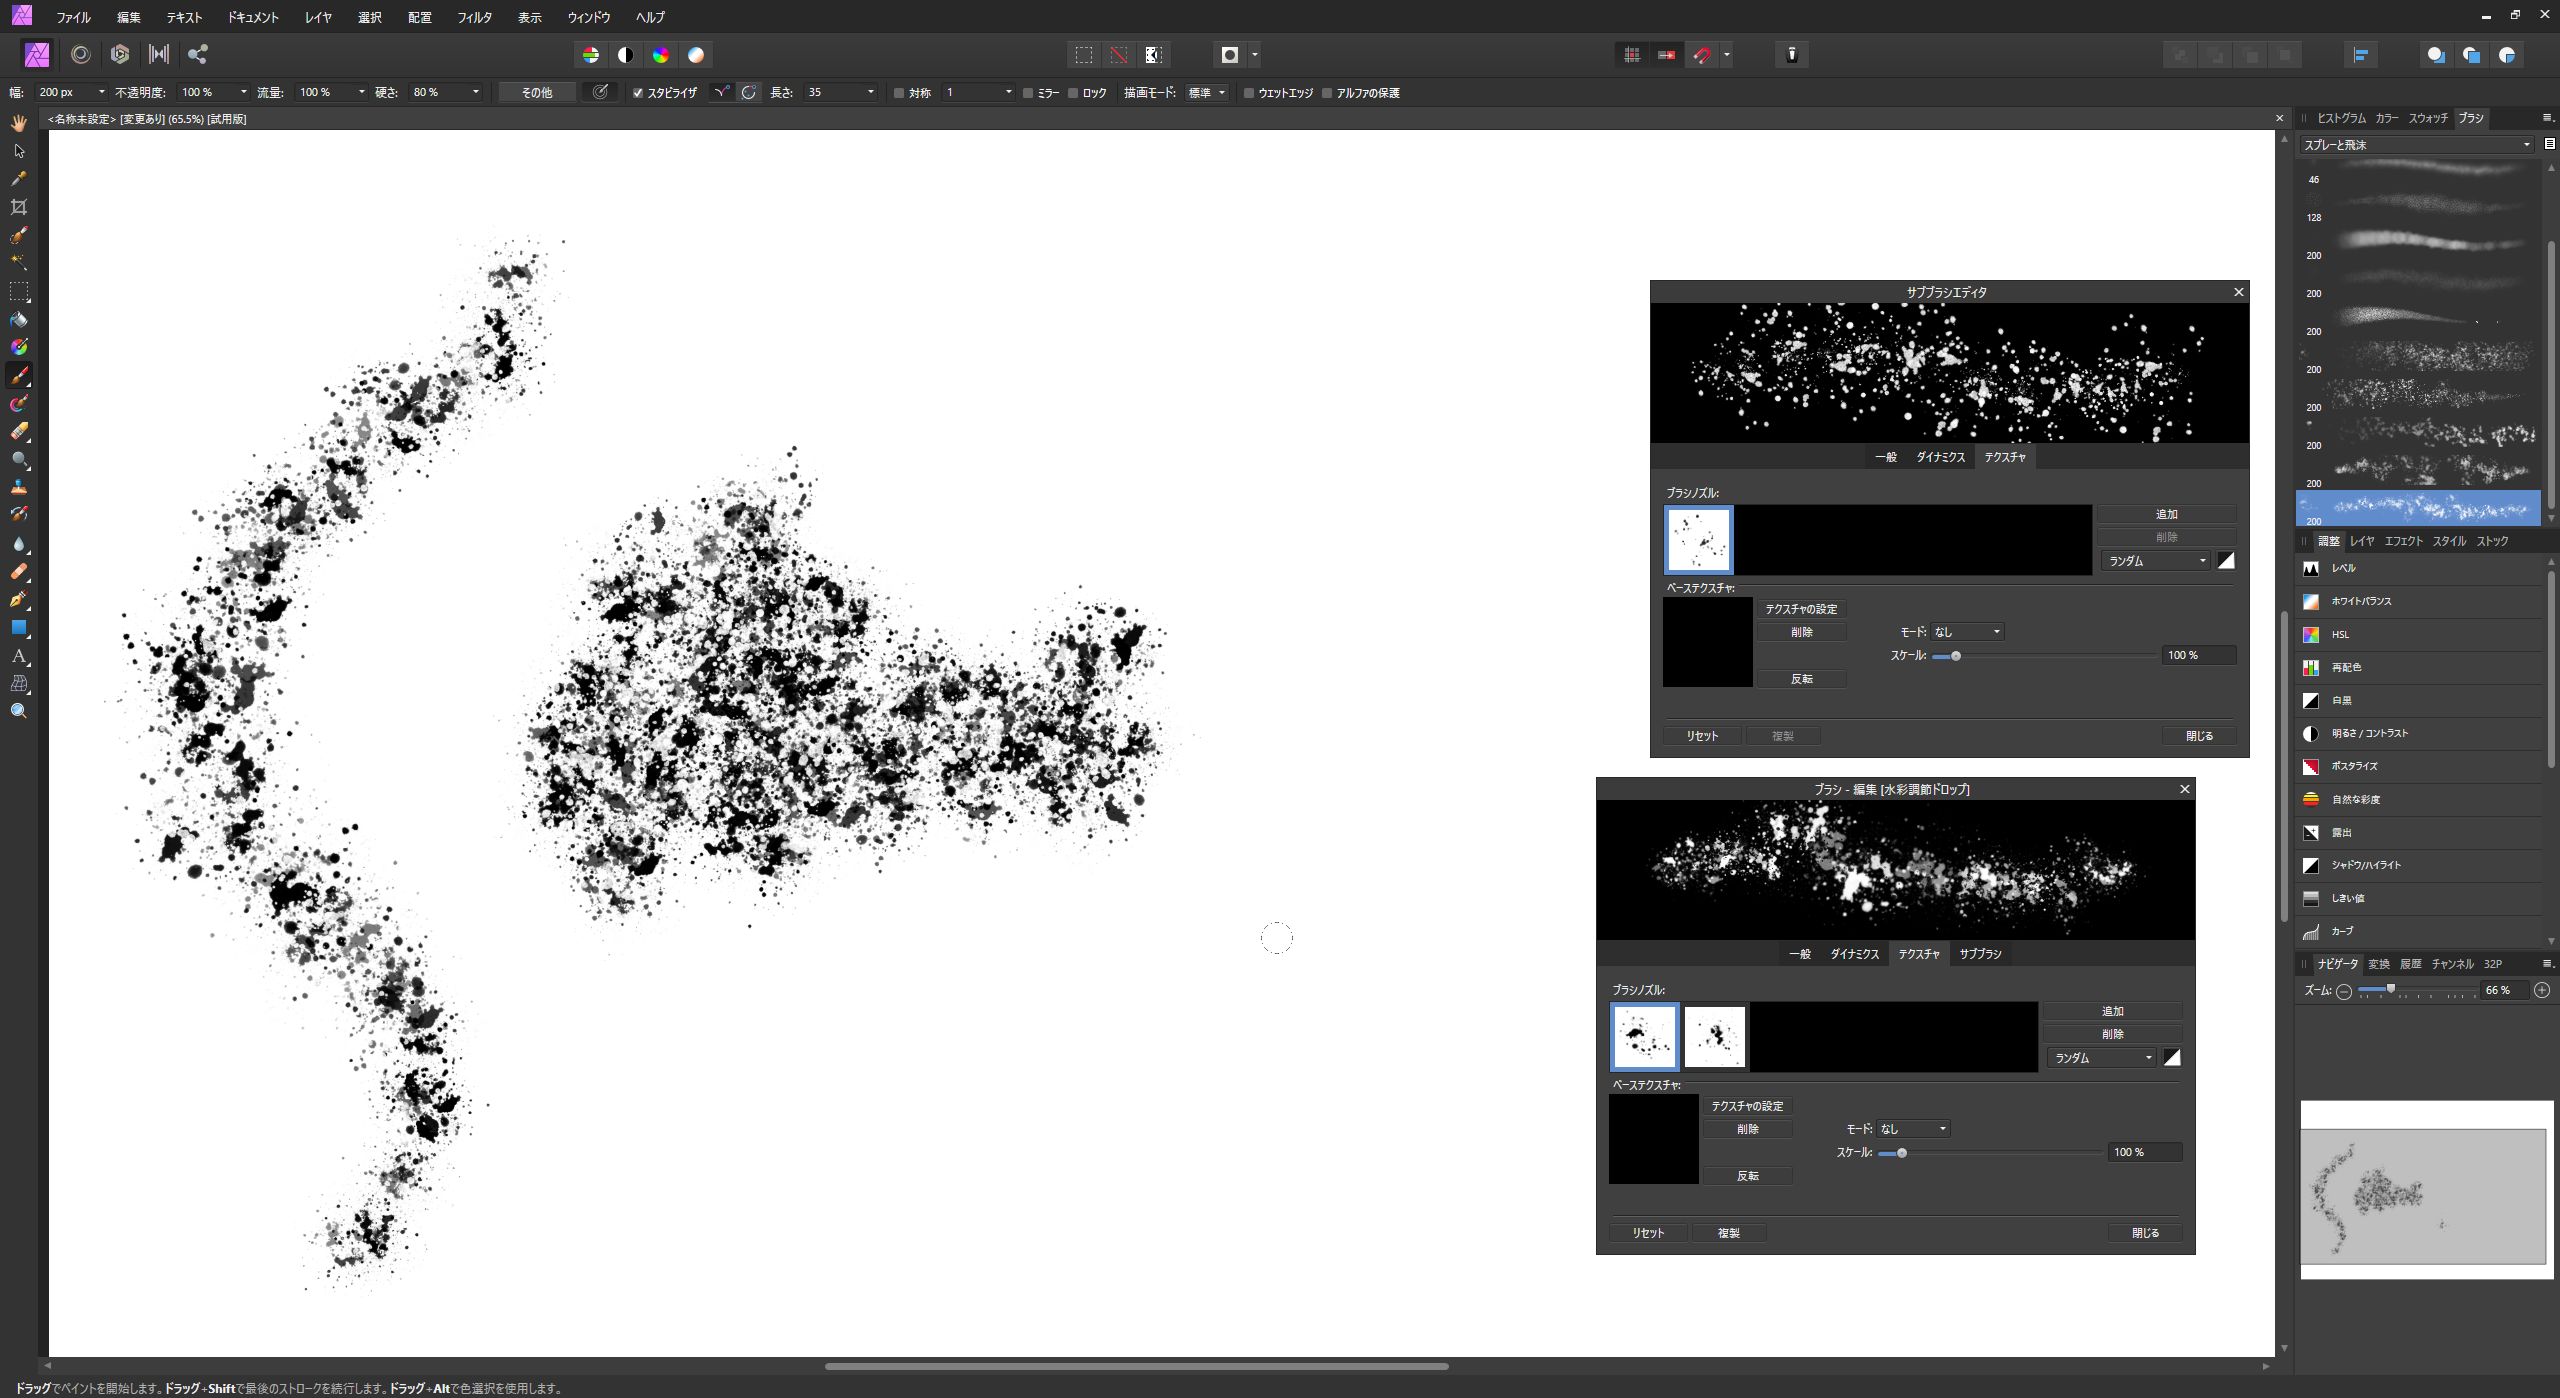Select the Blur droplet tool
The height and width of the screenshot is (1398, 2560).
coord(19,544)
